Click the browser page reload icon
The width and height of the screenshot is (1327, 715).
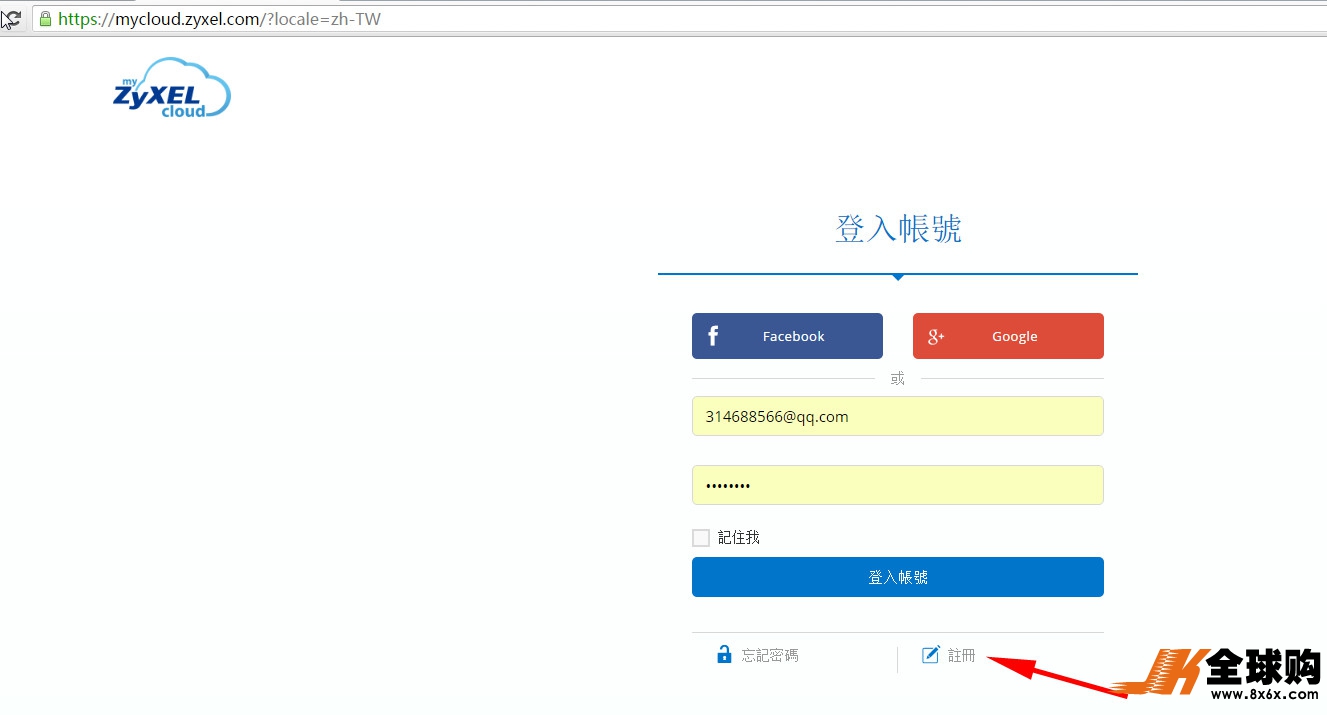pos(12,18)
